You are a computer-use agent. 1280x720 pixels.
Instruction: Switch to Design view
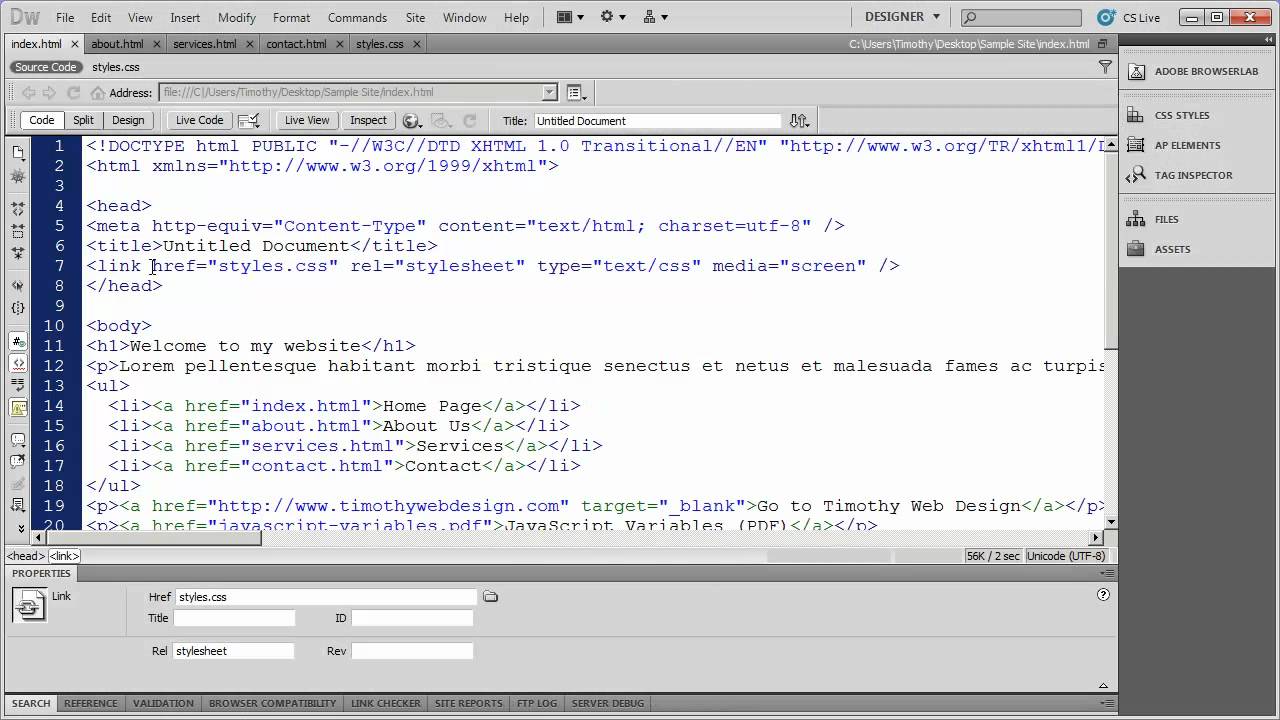tap(128, 120)
